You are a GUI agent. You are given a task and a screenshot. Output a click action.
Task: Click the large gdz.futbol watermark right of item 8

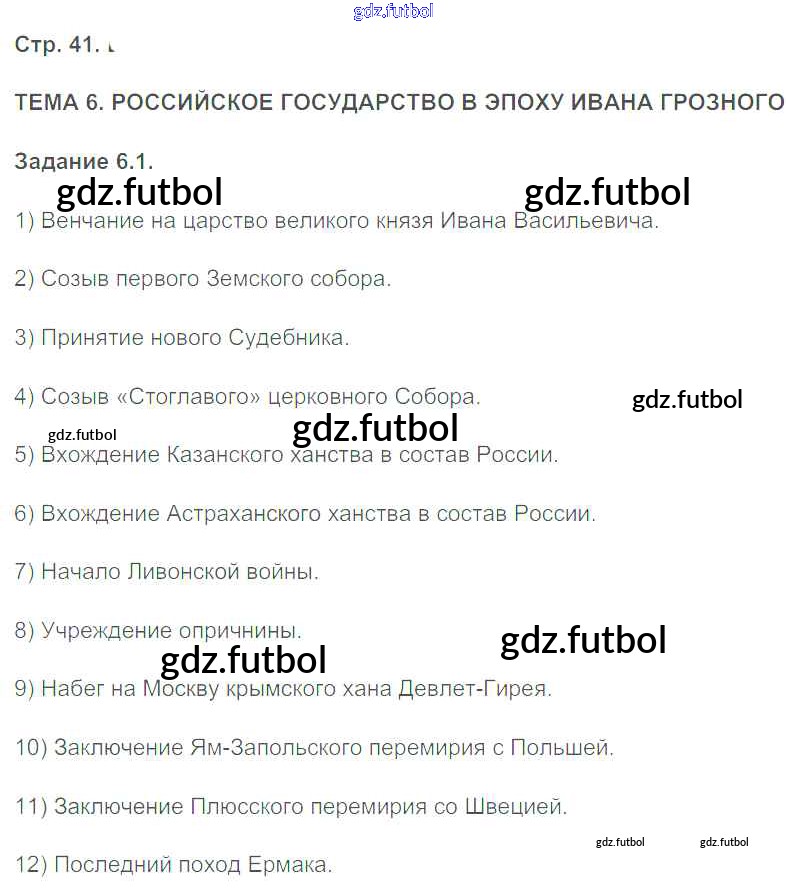(583, 640)
